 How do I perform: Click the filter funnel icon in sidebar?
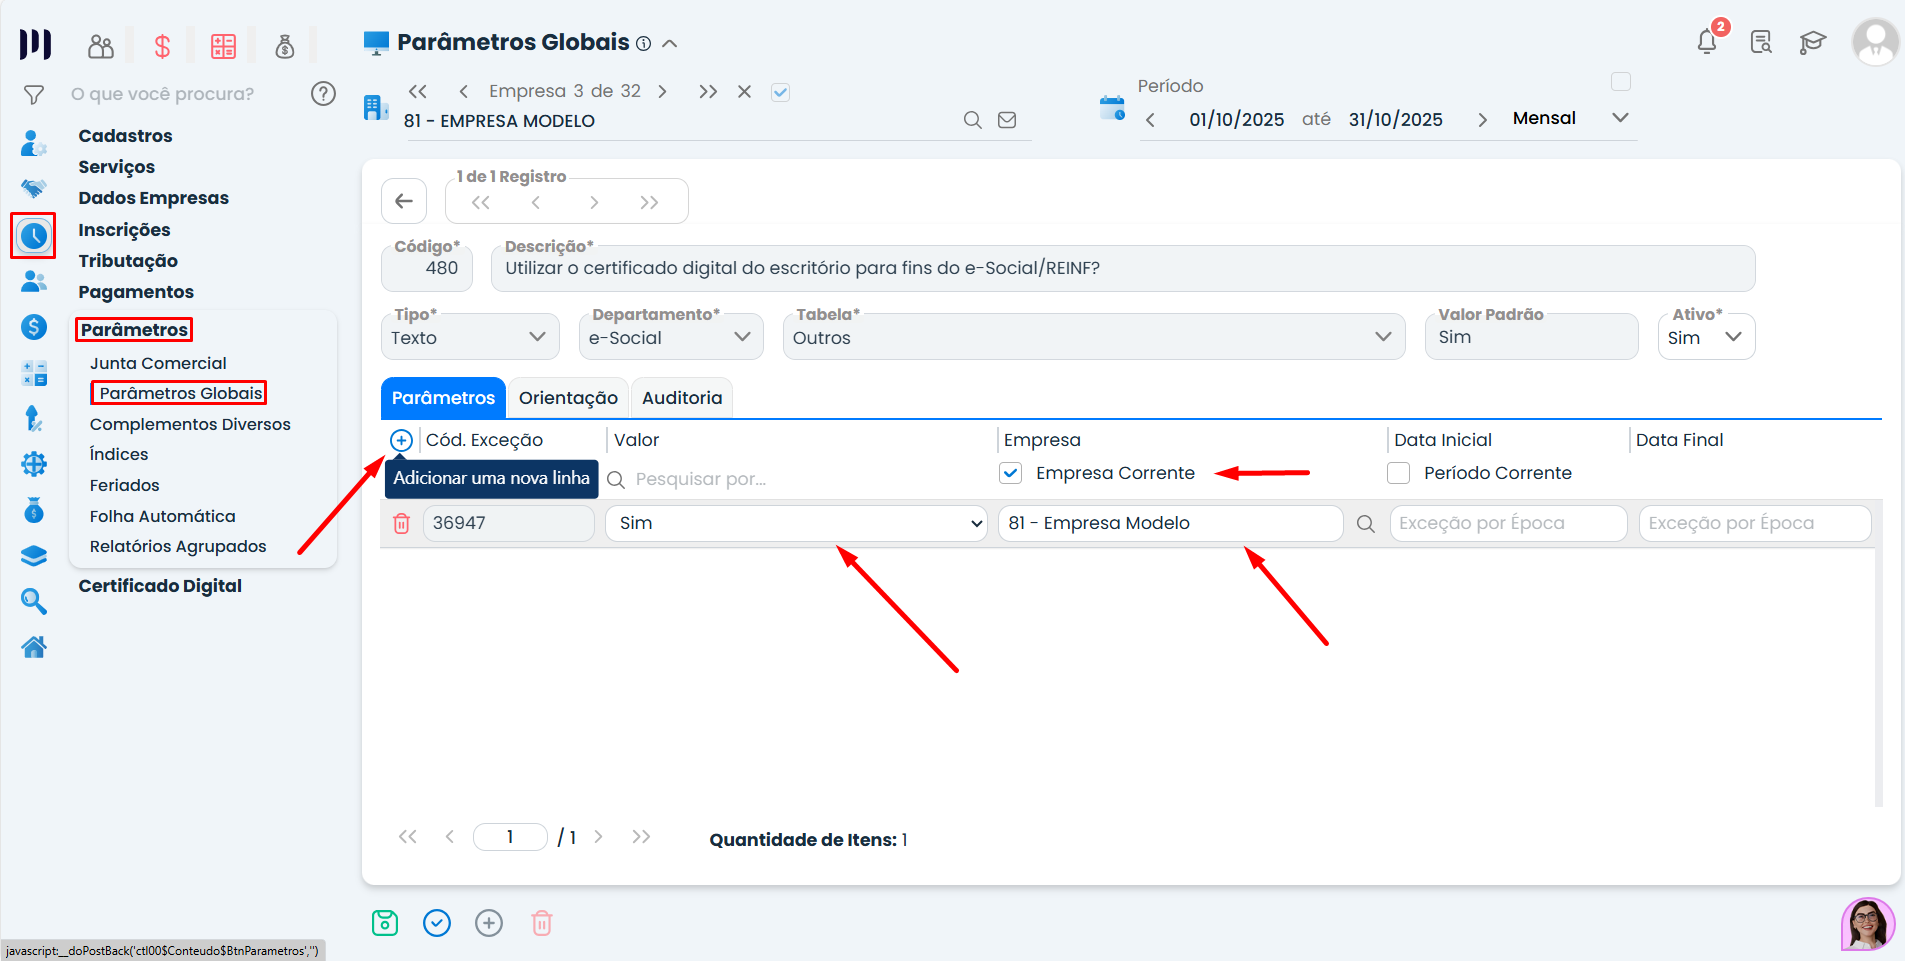[x=34, y=95]
